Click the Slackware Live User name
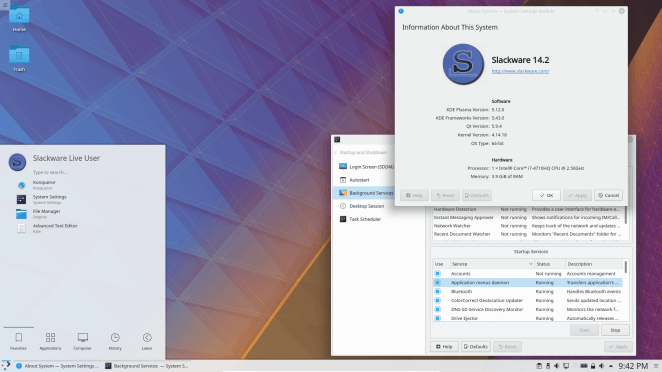This screenshot has height=372, width=662. [x=66, y=158]
